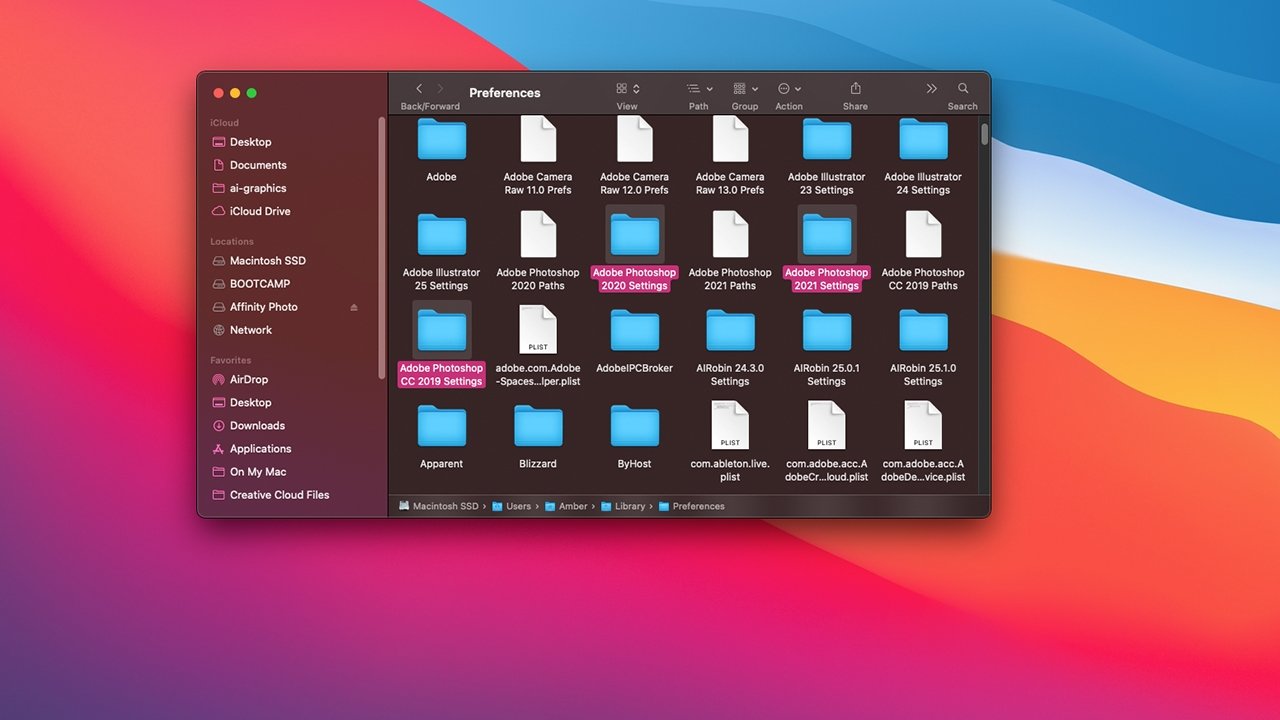The height and width of the screenshot is (720, 1280).
Task: Select com.ableton.live.plist file icon
Action: (730, 426)
